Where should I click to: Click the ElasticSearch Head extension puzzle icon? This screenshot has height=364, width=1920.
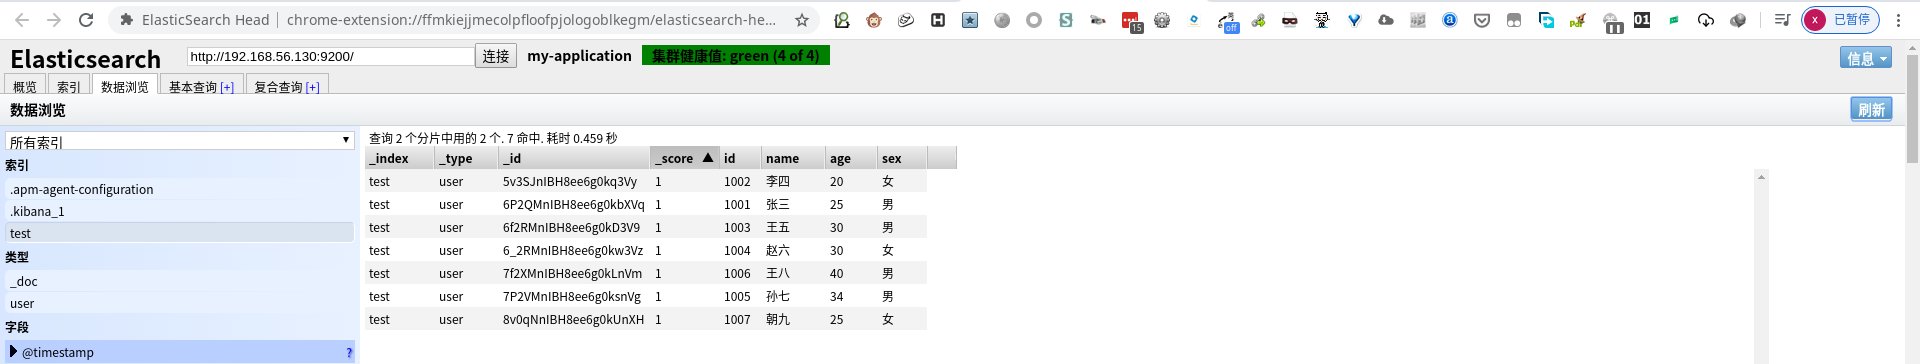click(x=126, y=20)
